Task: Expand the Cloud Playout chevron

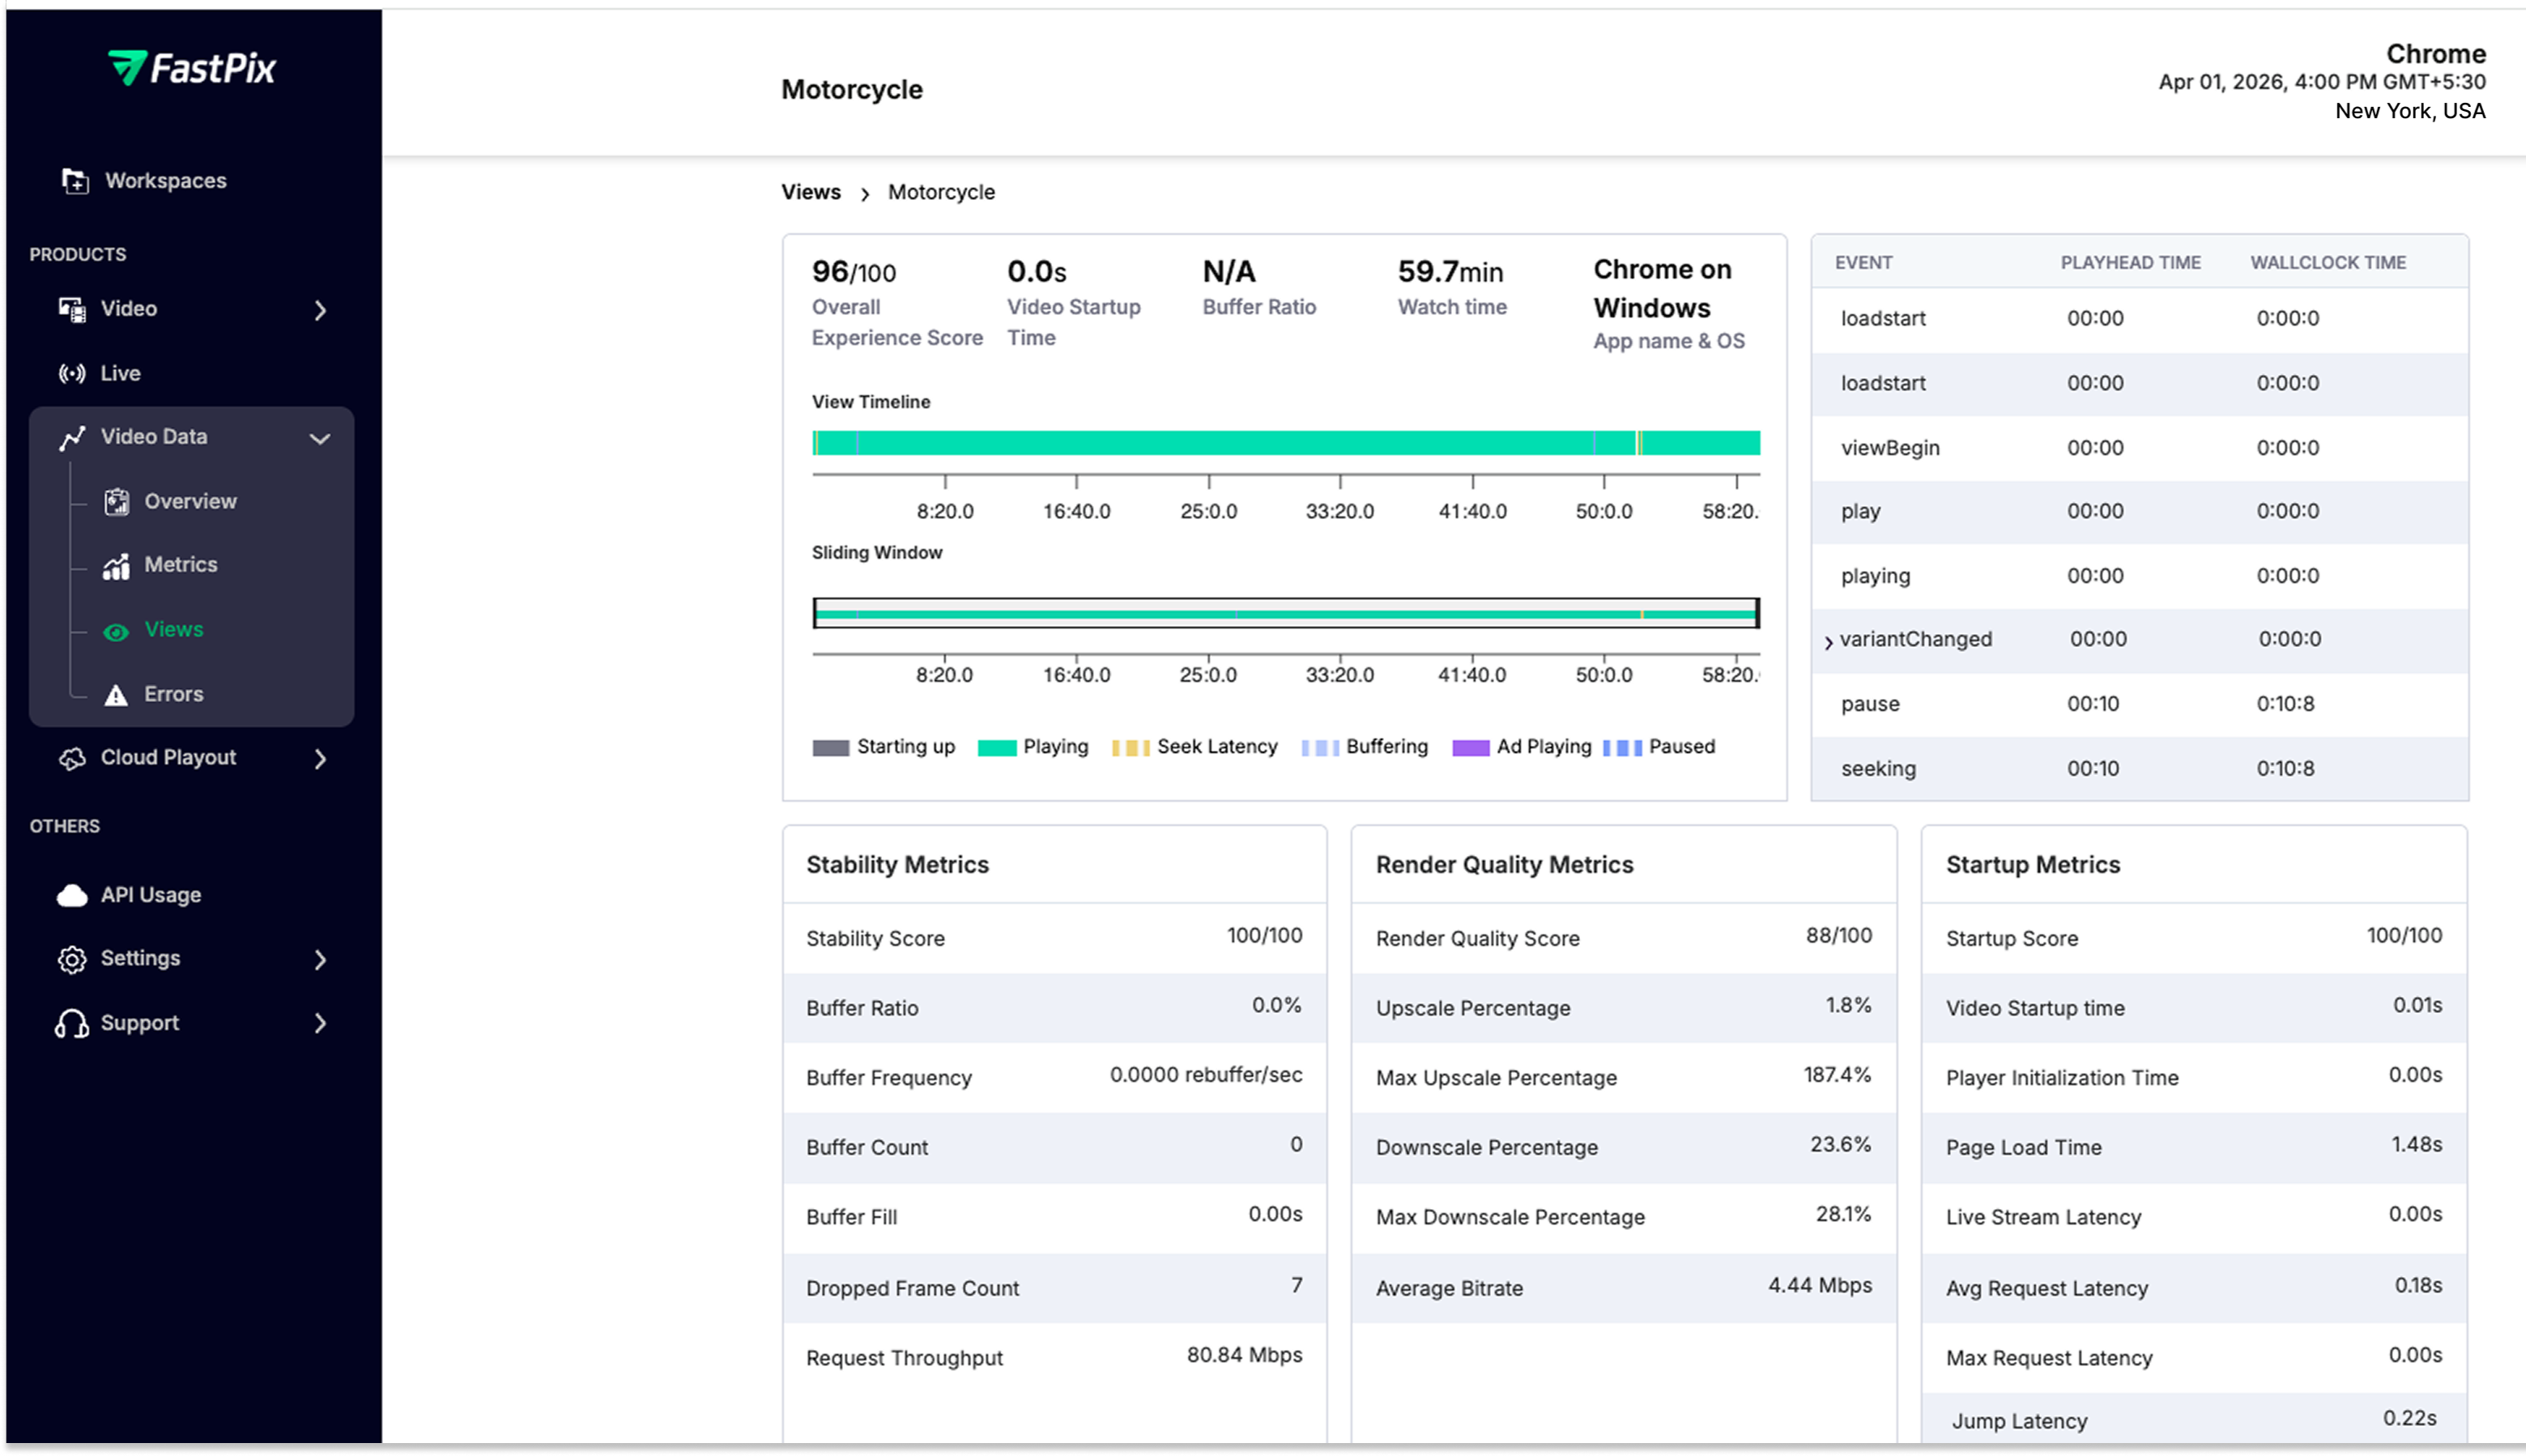Action: (x=320, y=759)
